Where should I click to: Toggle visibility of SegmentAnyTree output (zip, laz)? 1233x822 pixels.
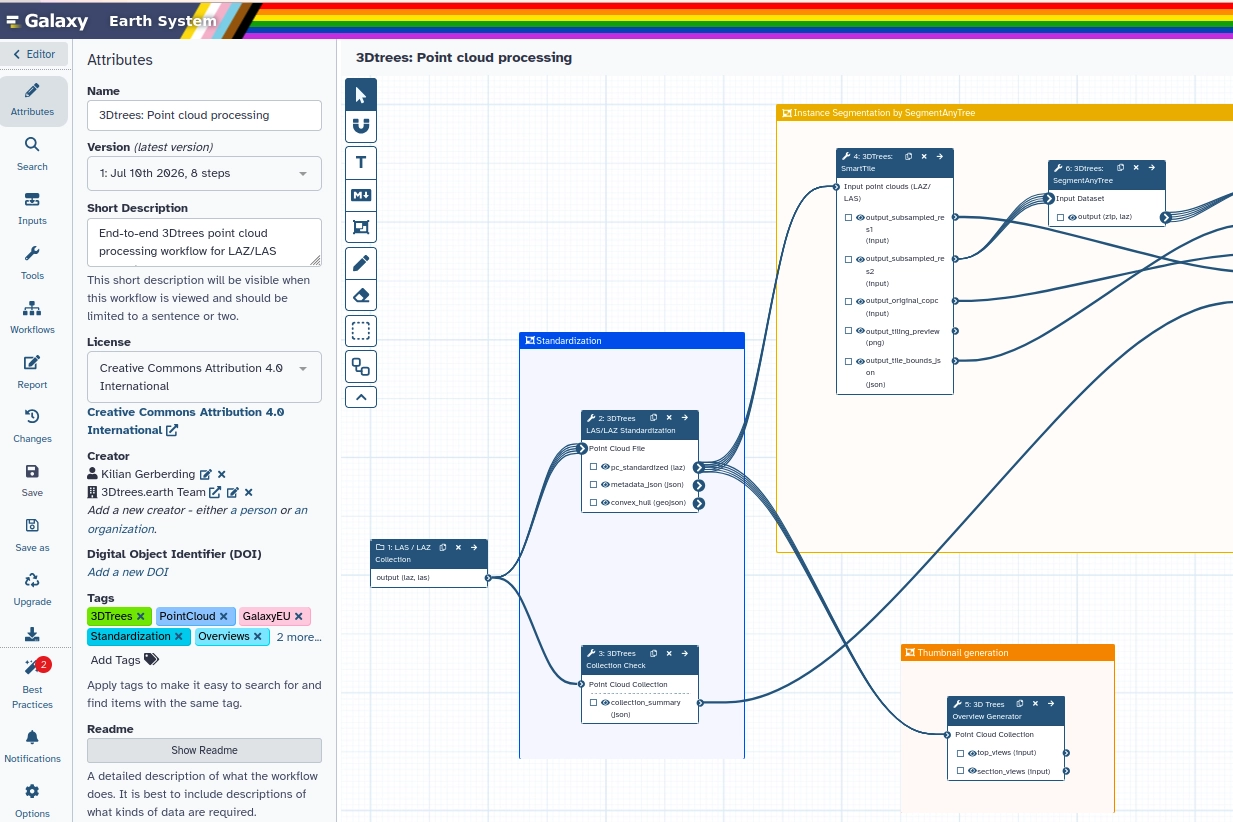pyautogui.click(x=1072, y=217)
